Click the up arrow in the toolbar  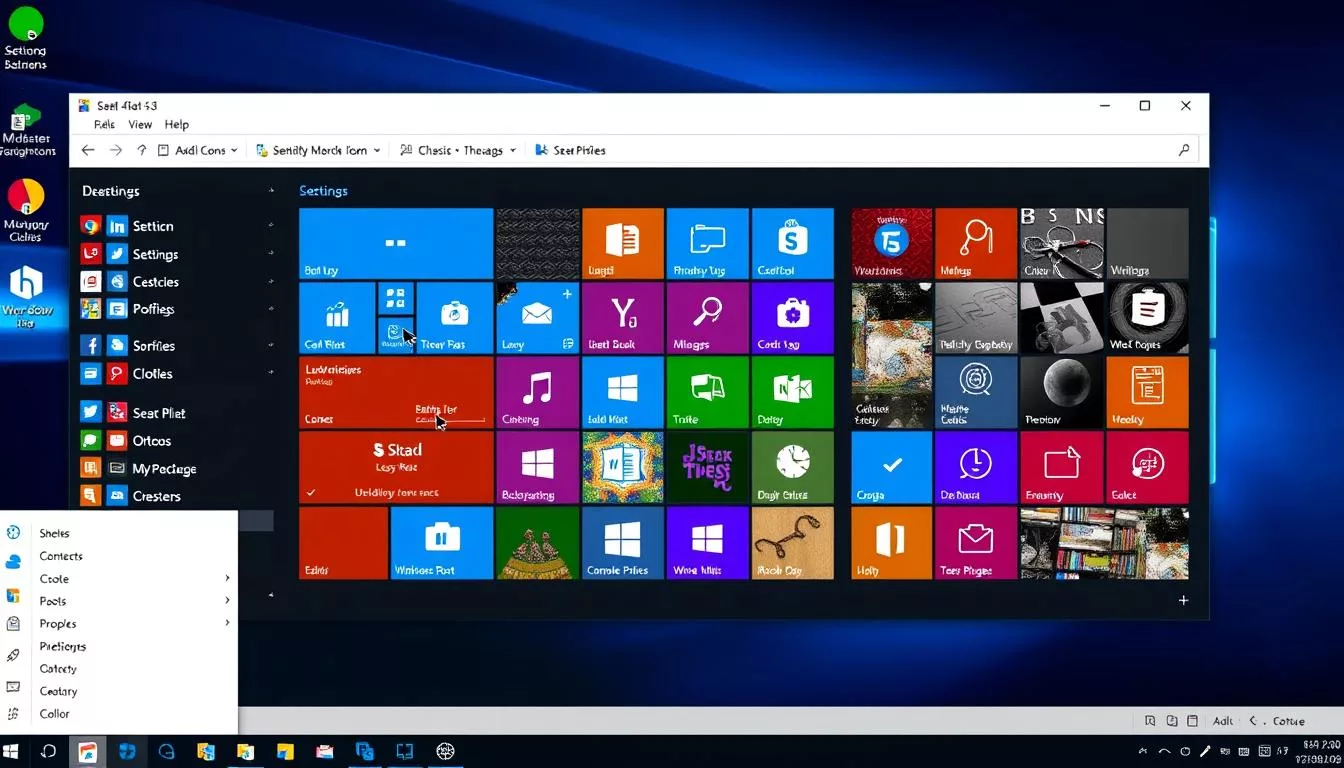coord(142,150)
